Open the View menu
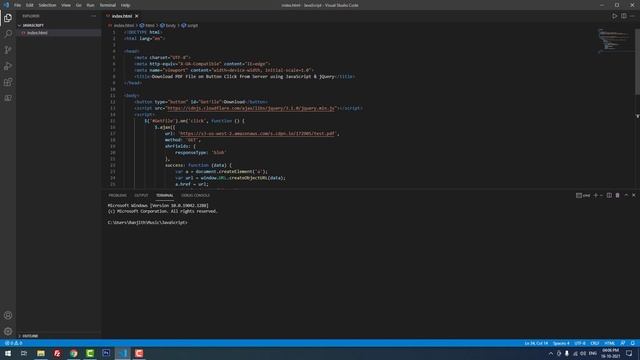The image size is (640, 360). point(66,5)
